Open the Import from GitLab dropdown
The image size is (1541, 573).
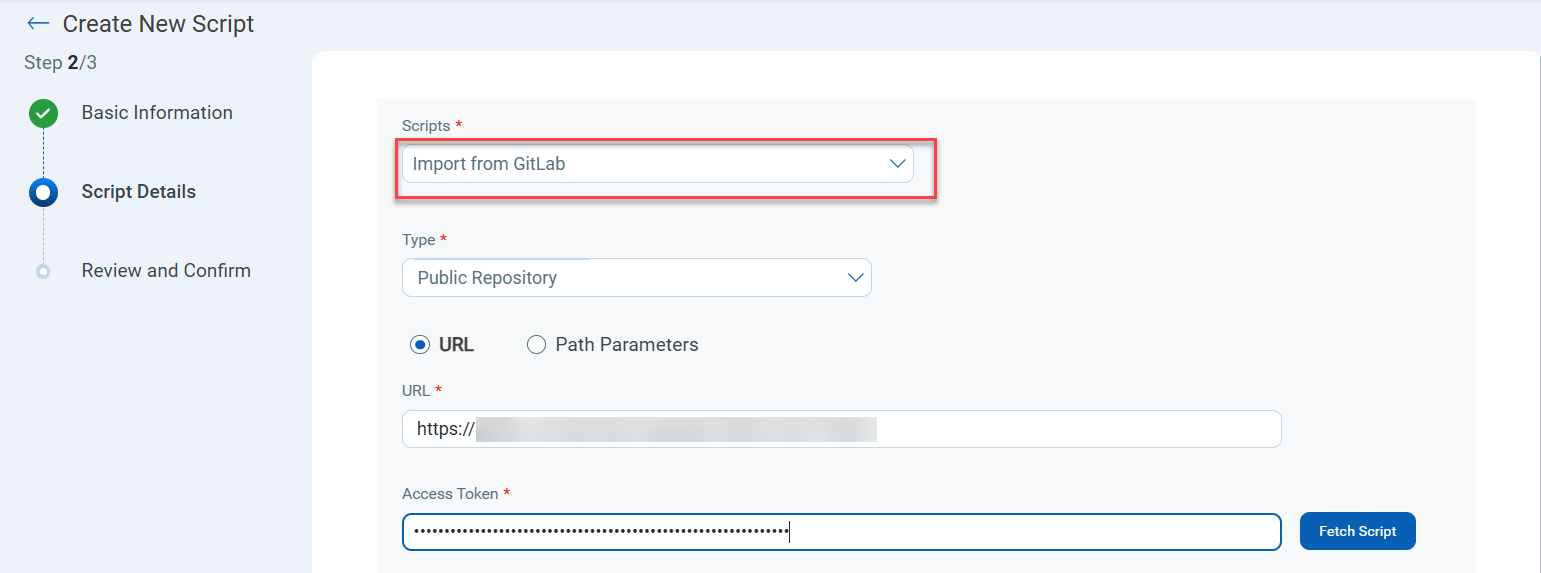657,164
